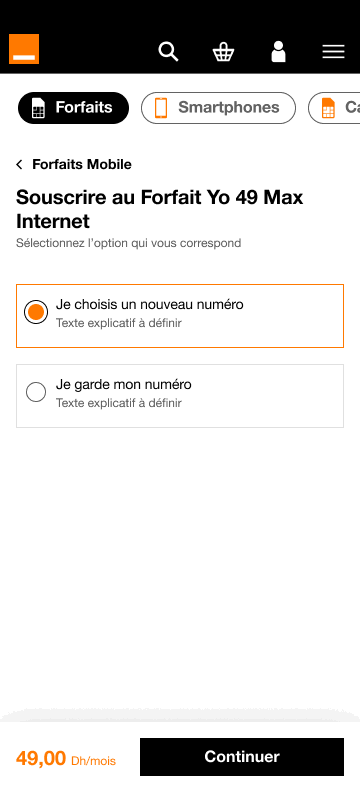Click the 49,00 Dh/mois price text
Viewport: 360px width, 800px height.
pos(66,759)
